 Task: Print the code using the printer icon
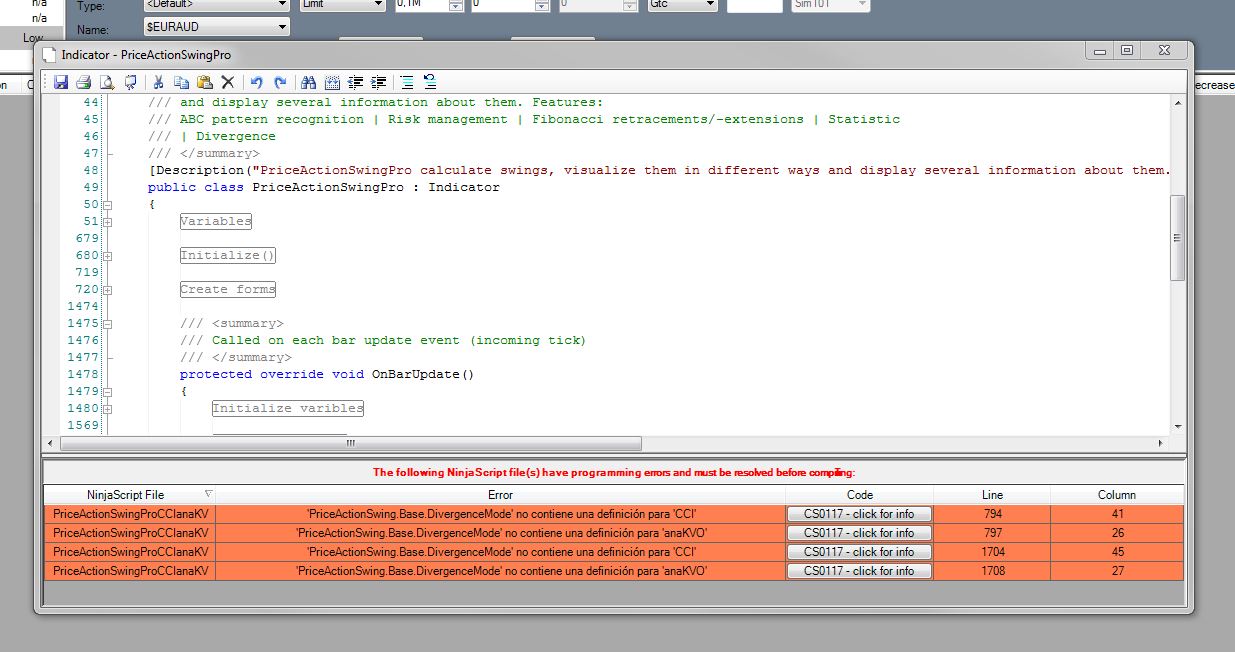pos(83,82)
